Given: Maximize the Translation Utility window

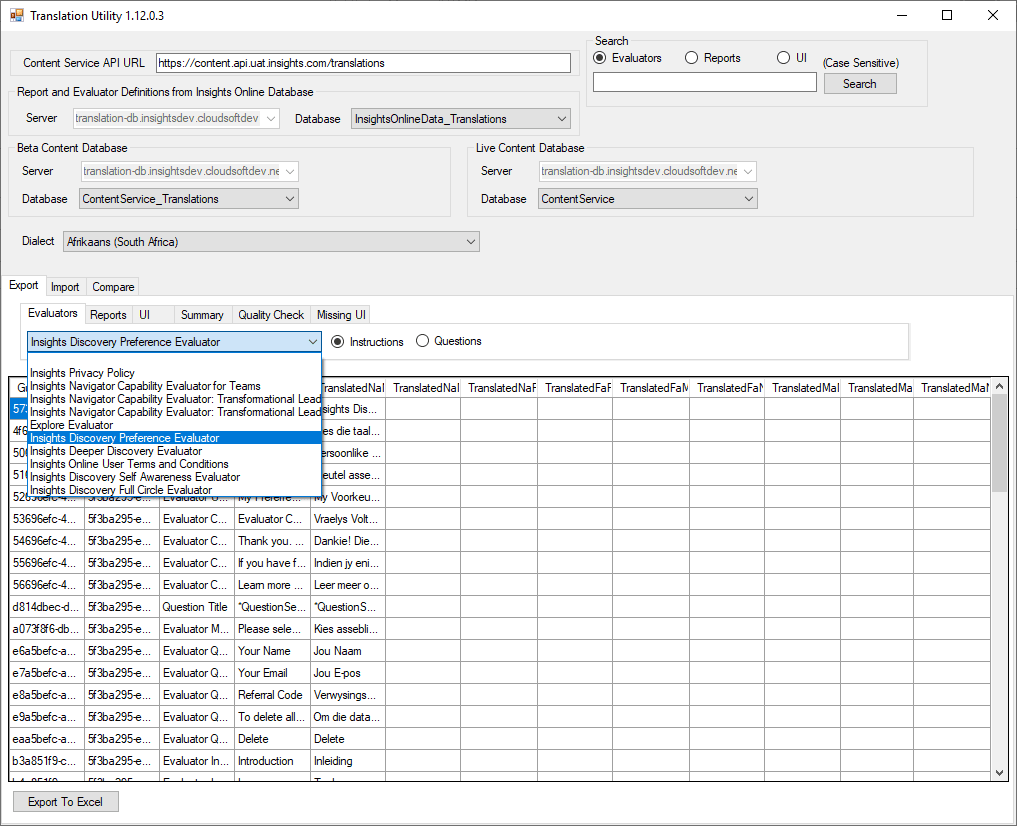Looking at the screenshot, I should click(947, 15).
